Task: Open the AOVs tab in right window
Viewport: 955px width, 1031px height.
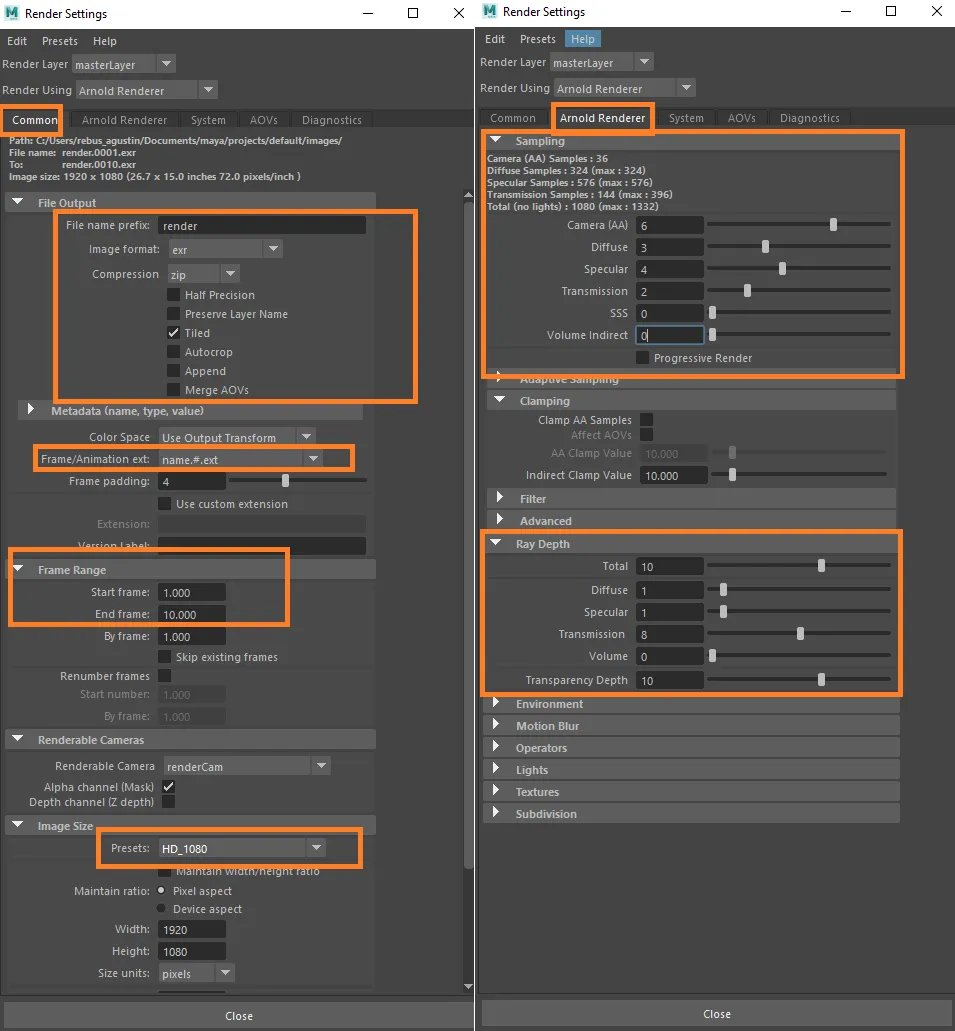Action: 741,118
